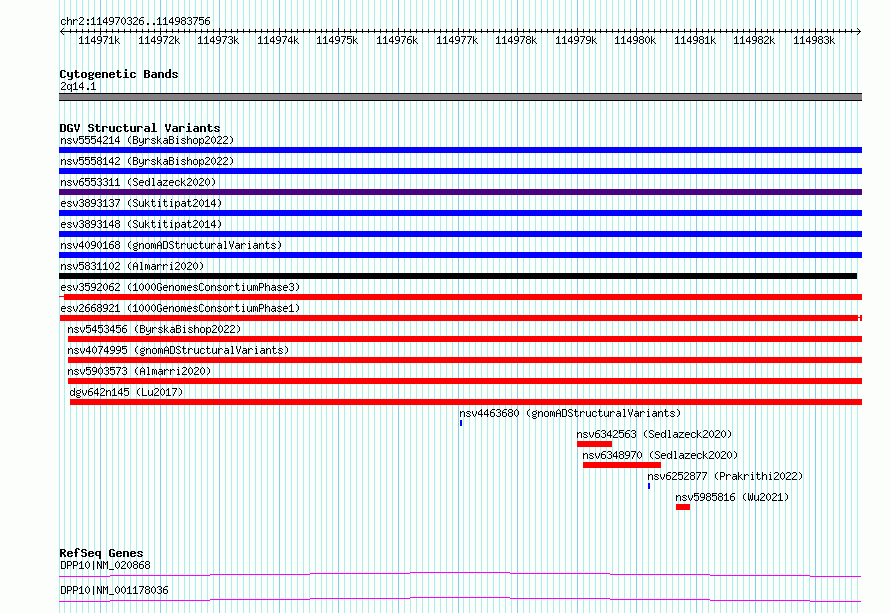Click the magenta line under DPP10|NM_001178036
890x613 pixels.
tap(460, 599)
